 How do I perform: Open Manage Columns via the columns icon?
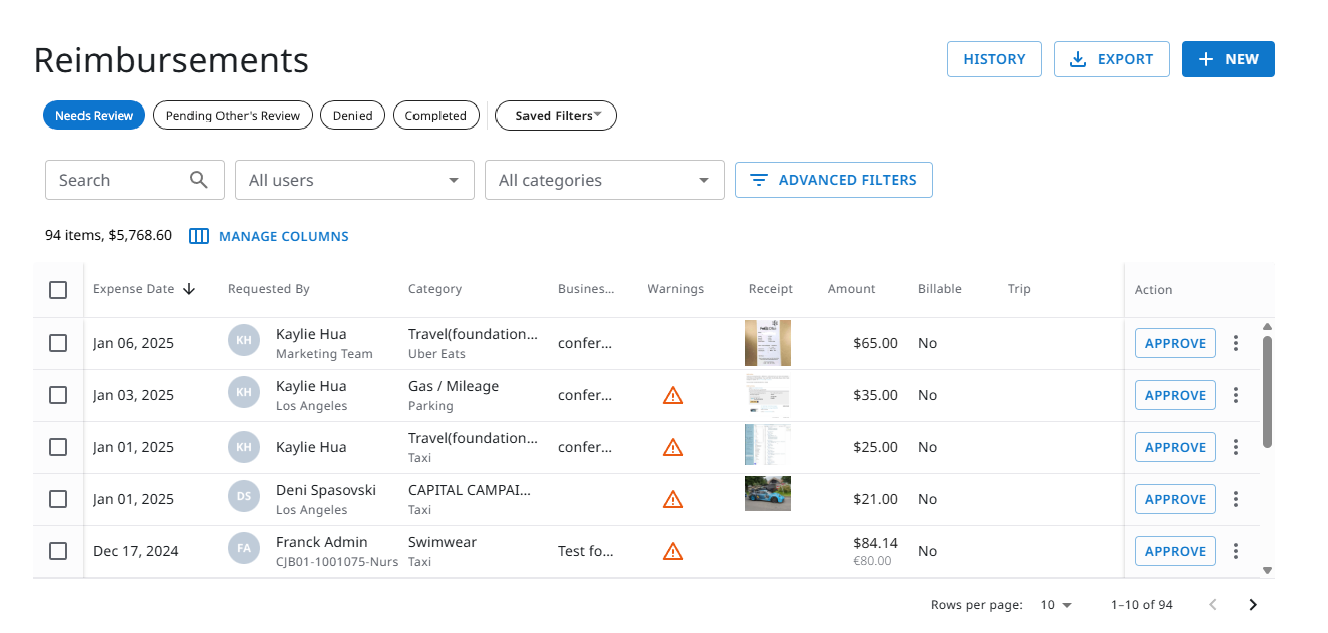click(x=199, y=237)
